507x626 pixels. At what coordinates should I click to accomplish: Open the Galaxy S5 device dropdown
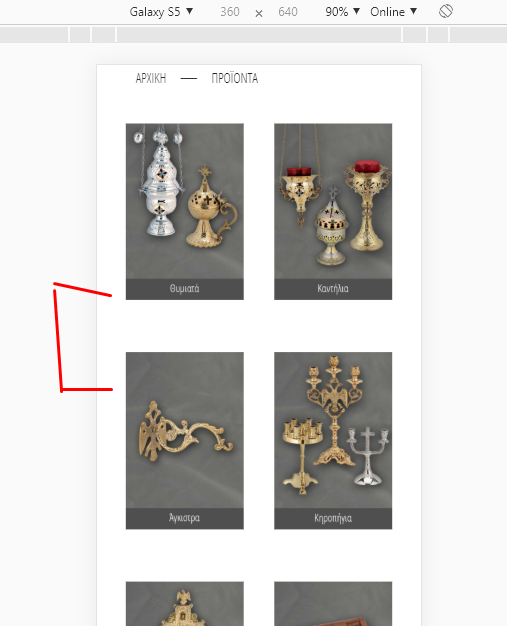[161, 12]
